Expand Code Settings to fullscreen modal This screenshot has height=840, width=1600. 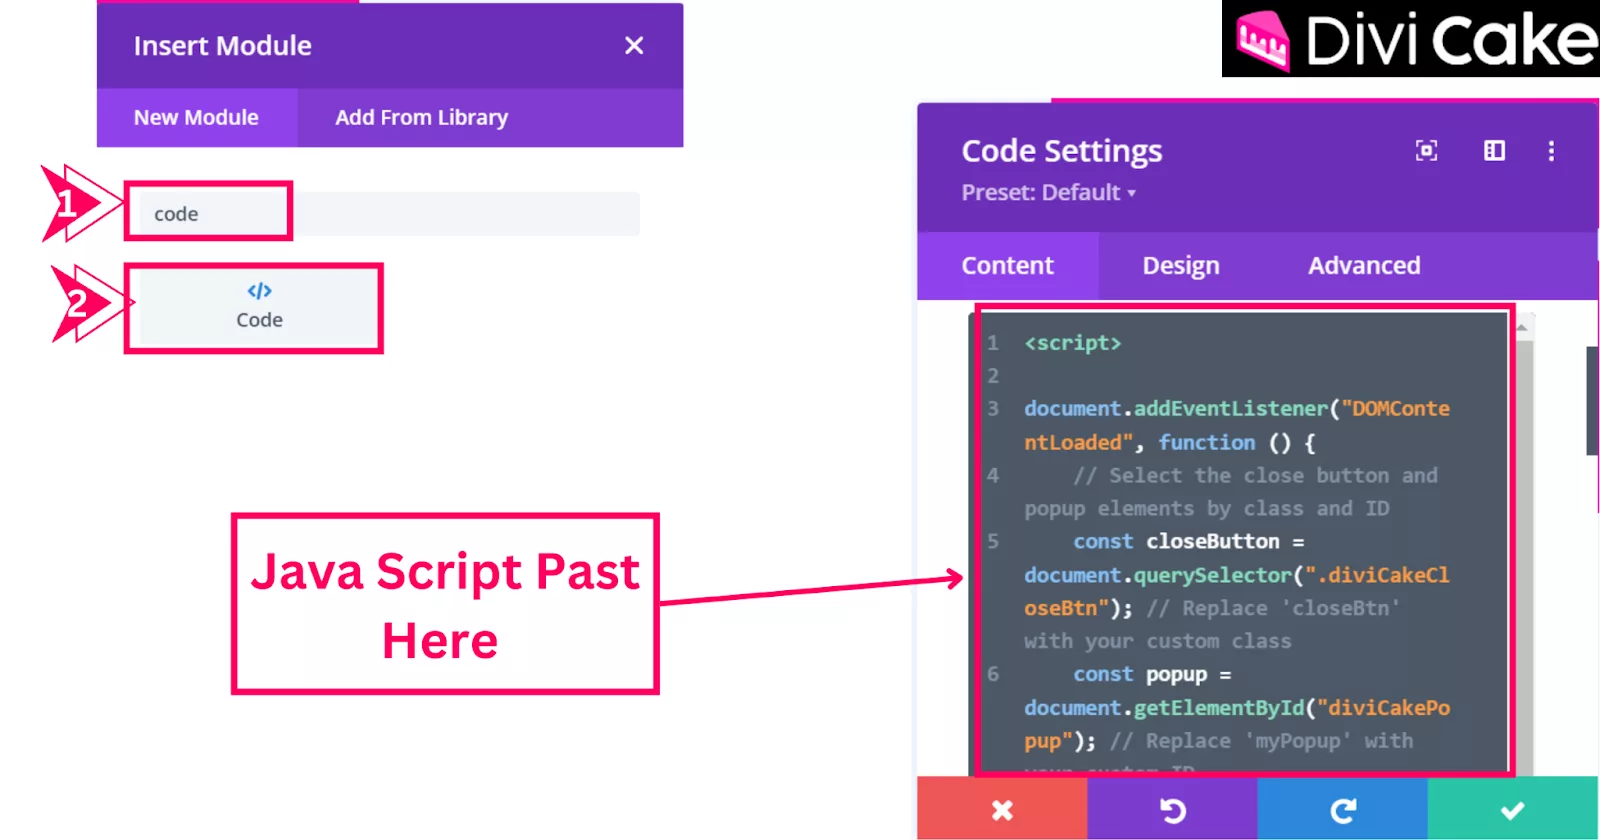point(1426,150)
